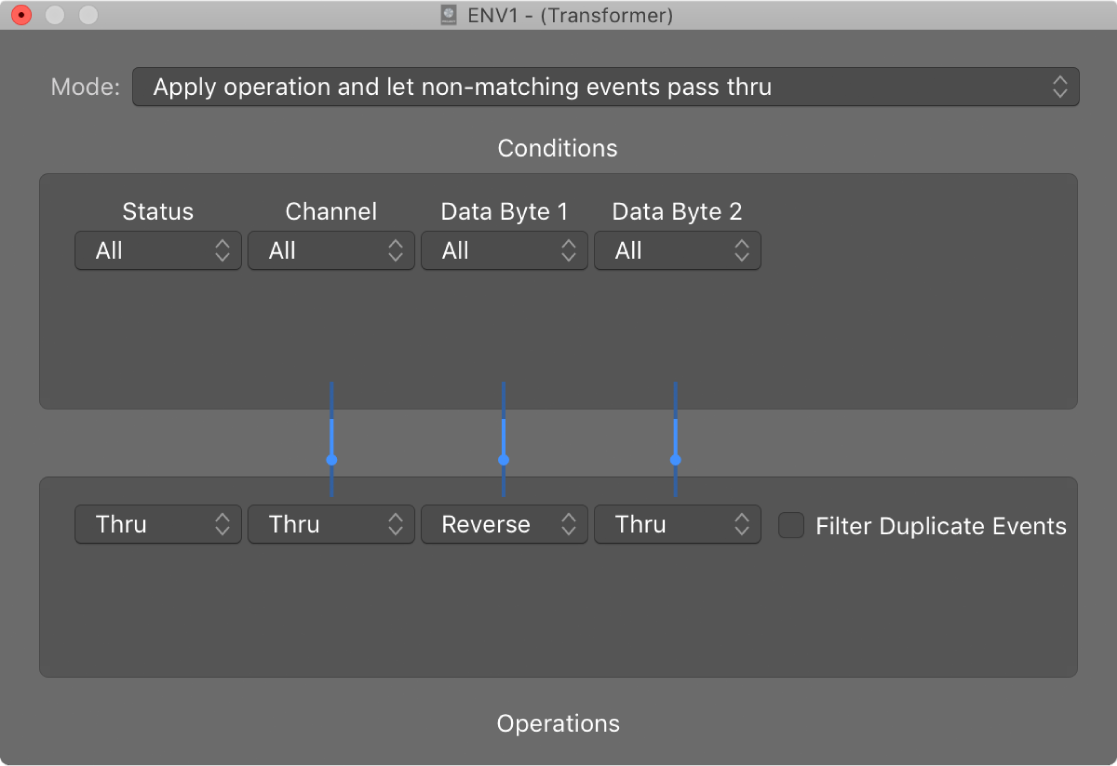Click the ENV1 - (Transformer) window title
Viewport: 1117px width, 766px height.
click(570, 15)
